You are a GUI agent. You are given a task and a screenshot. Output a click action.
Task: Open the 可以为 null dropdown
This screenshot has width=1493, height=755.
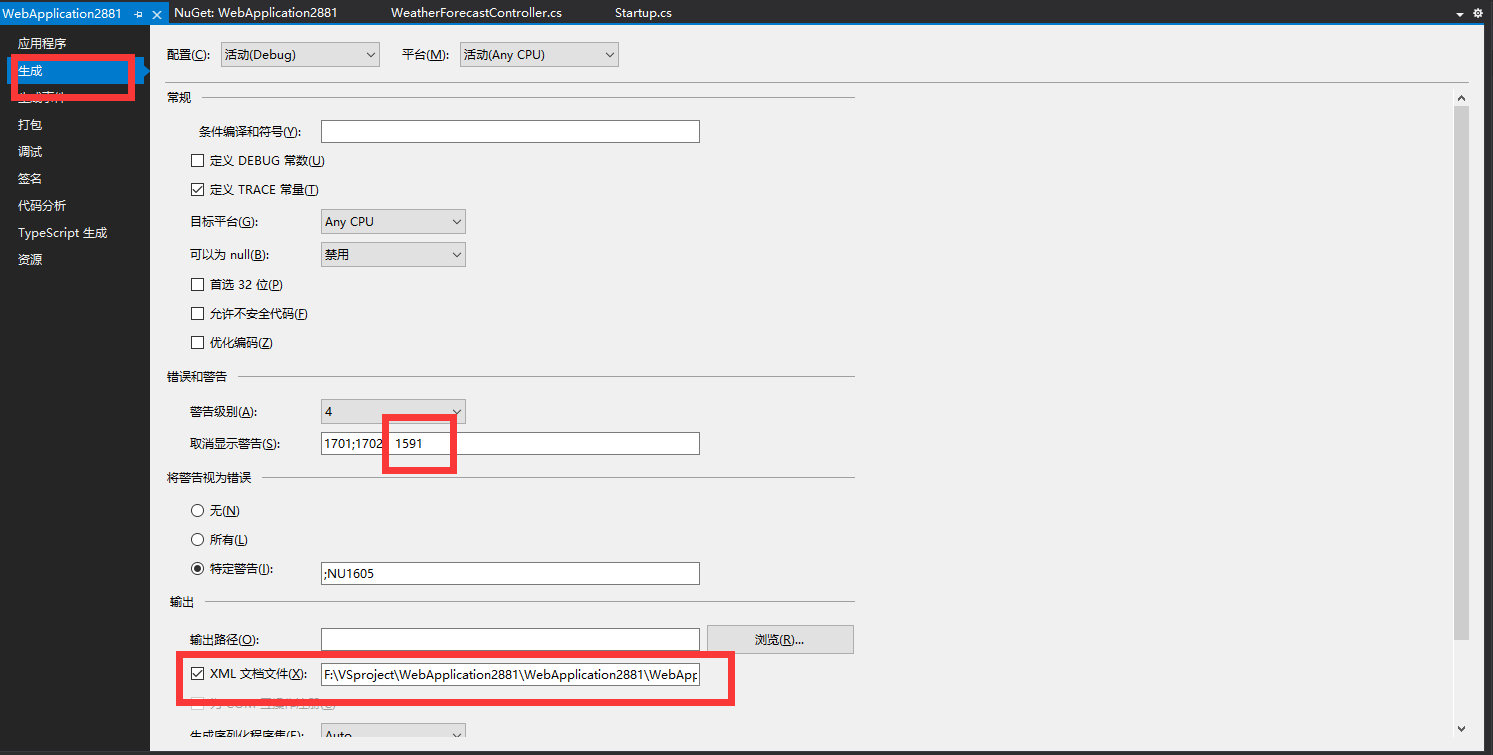tap(393, 255)
